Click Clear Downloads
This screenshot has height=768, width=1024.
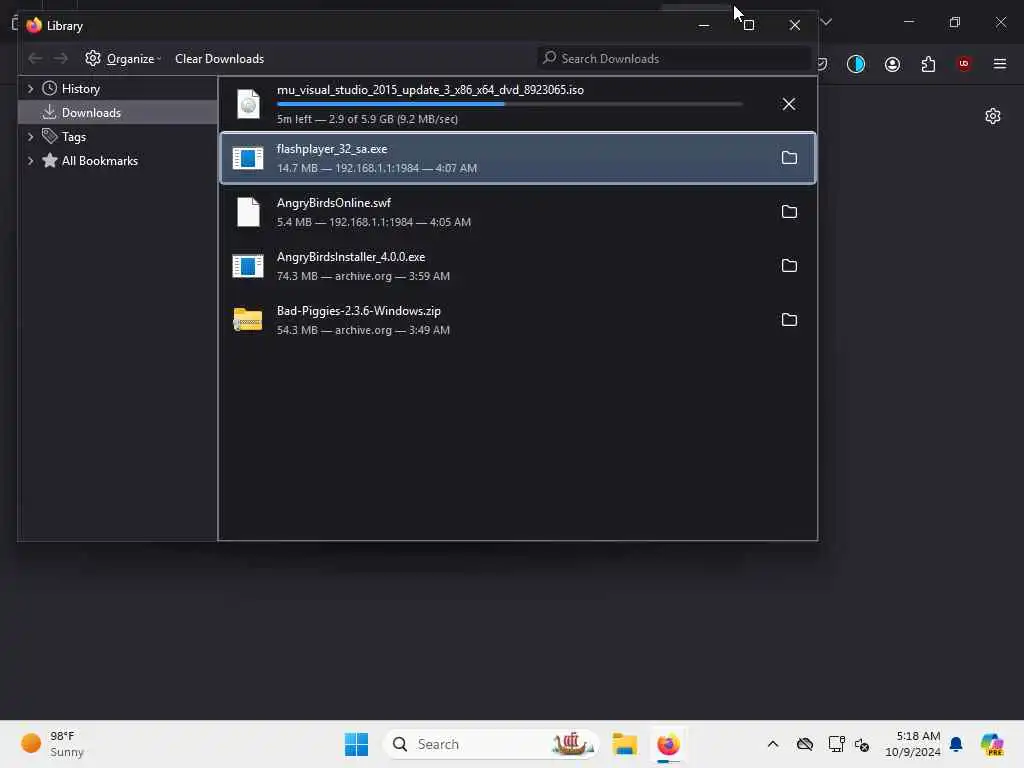coord(219,59)
